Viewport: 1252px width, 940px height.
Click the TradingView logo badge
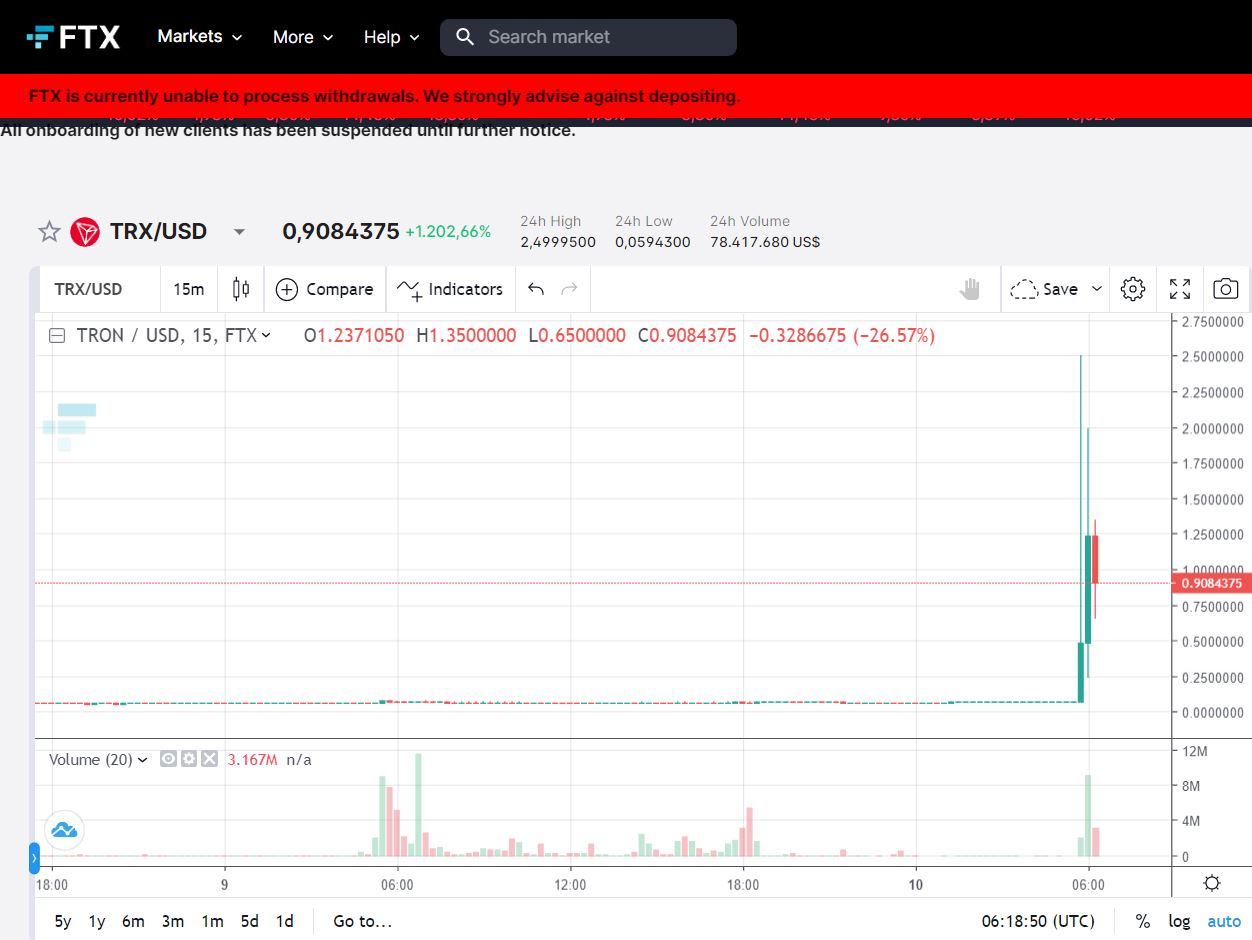pyautogui.click(x=64, y=829)
